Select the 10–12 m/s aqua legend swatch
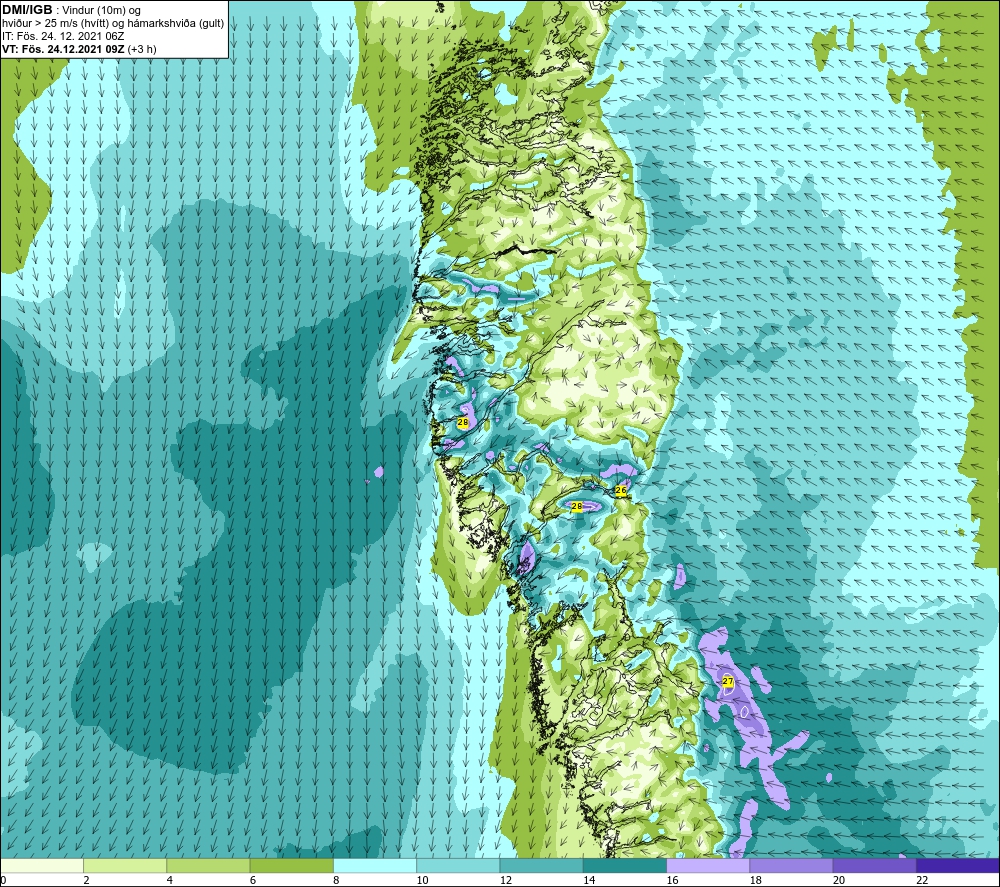The height and width of the screenshot is (887, 1000). pyautogui.click(x=458, y=865)
